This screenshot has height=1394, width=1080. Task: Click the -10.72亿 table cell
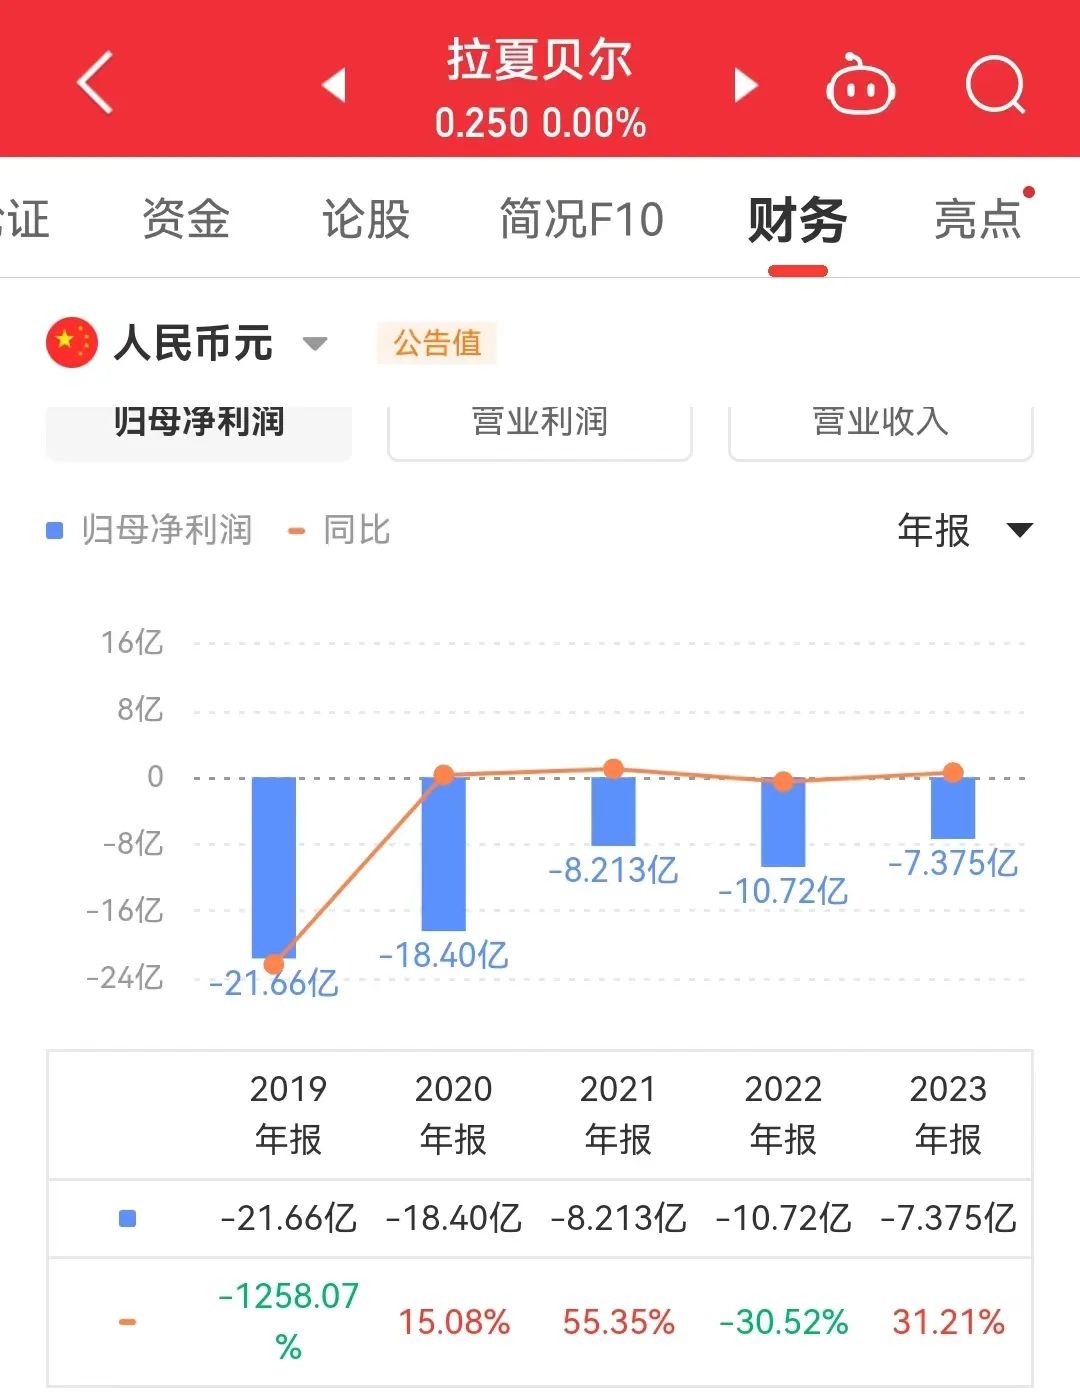pyautogui.click(x=783, y=1218)
